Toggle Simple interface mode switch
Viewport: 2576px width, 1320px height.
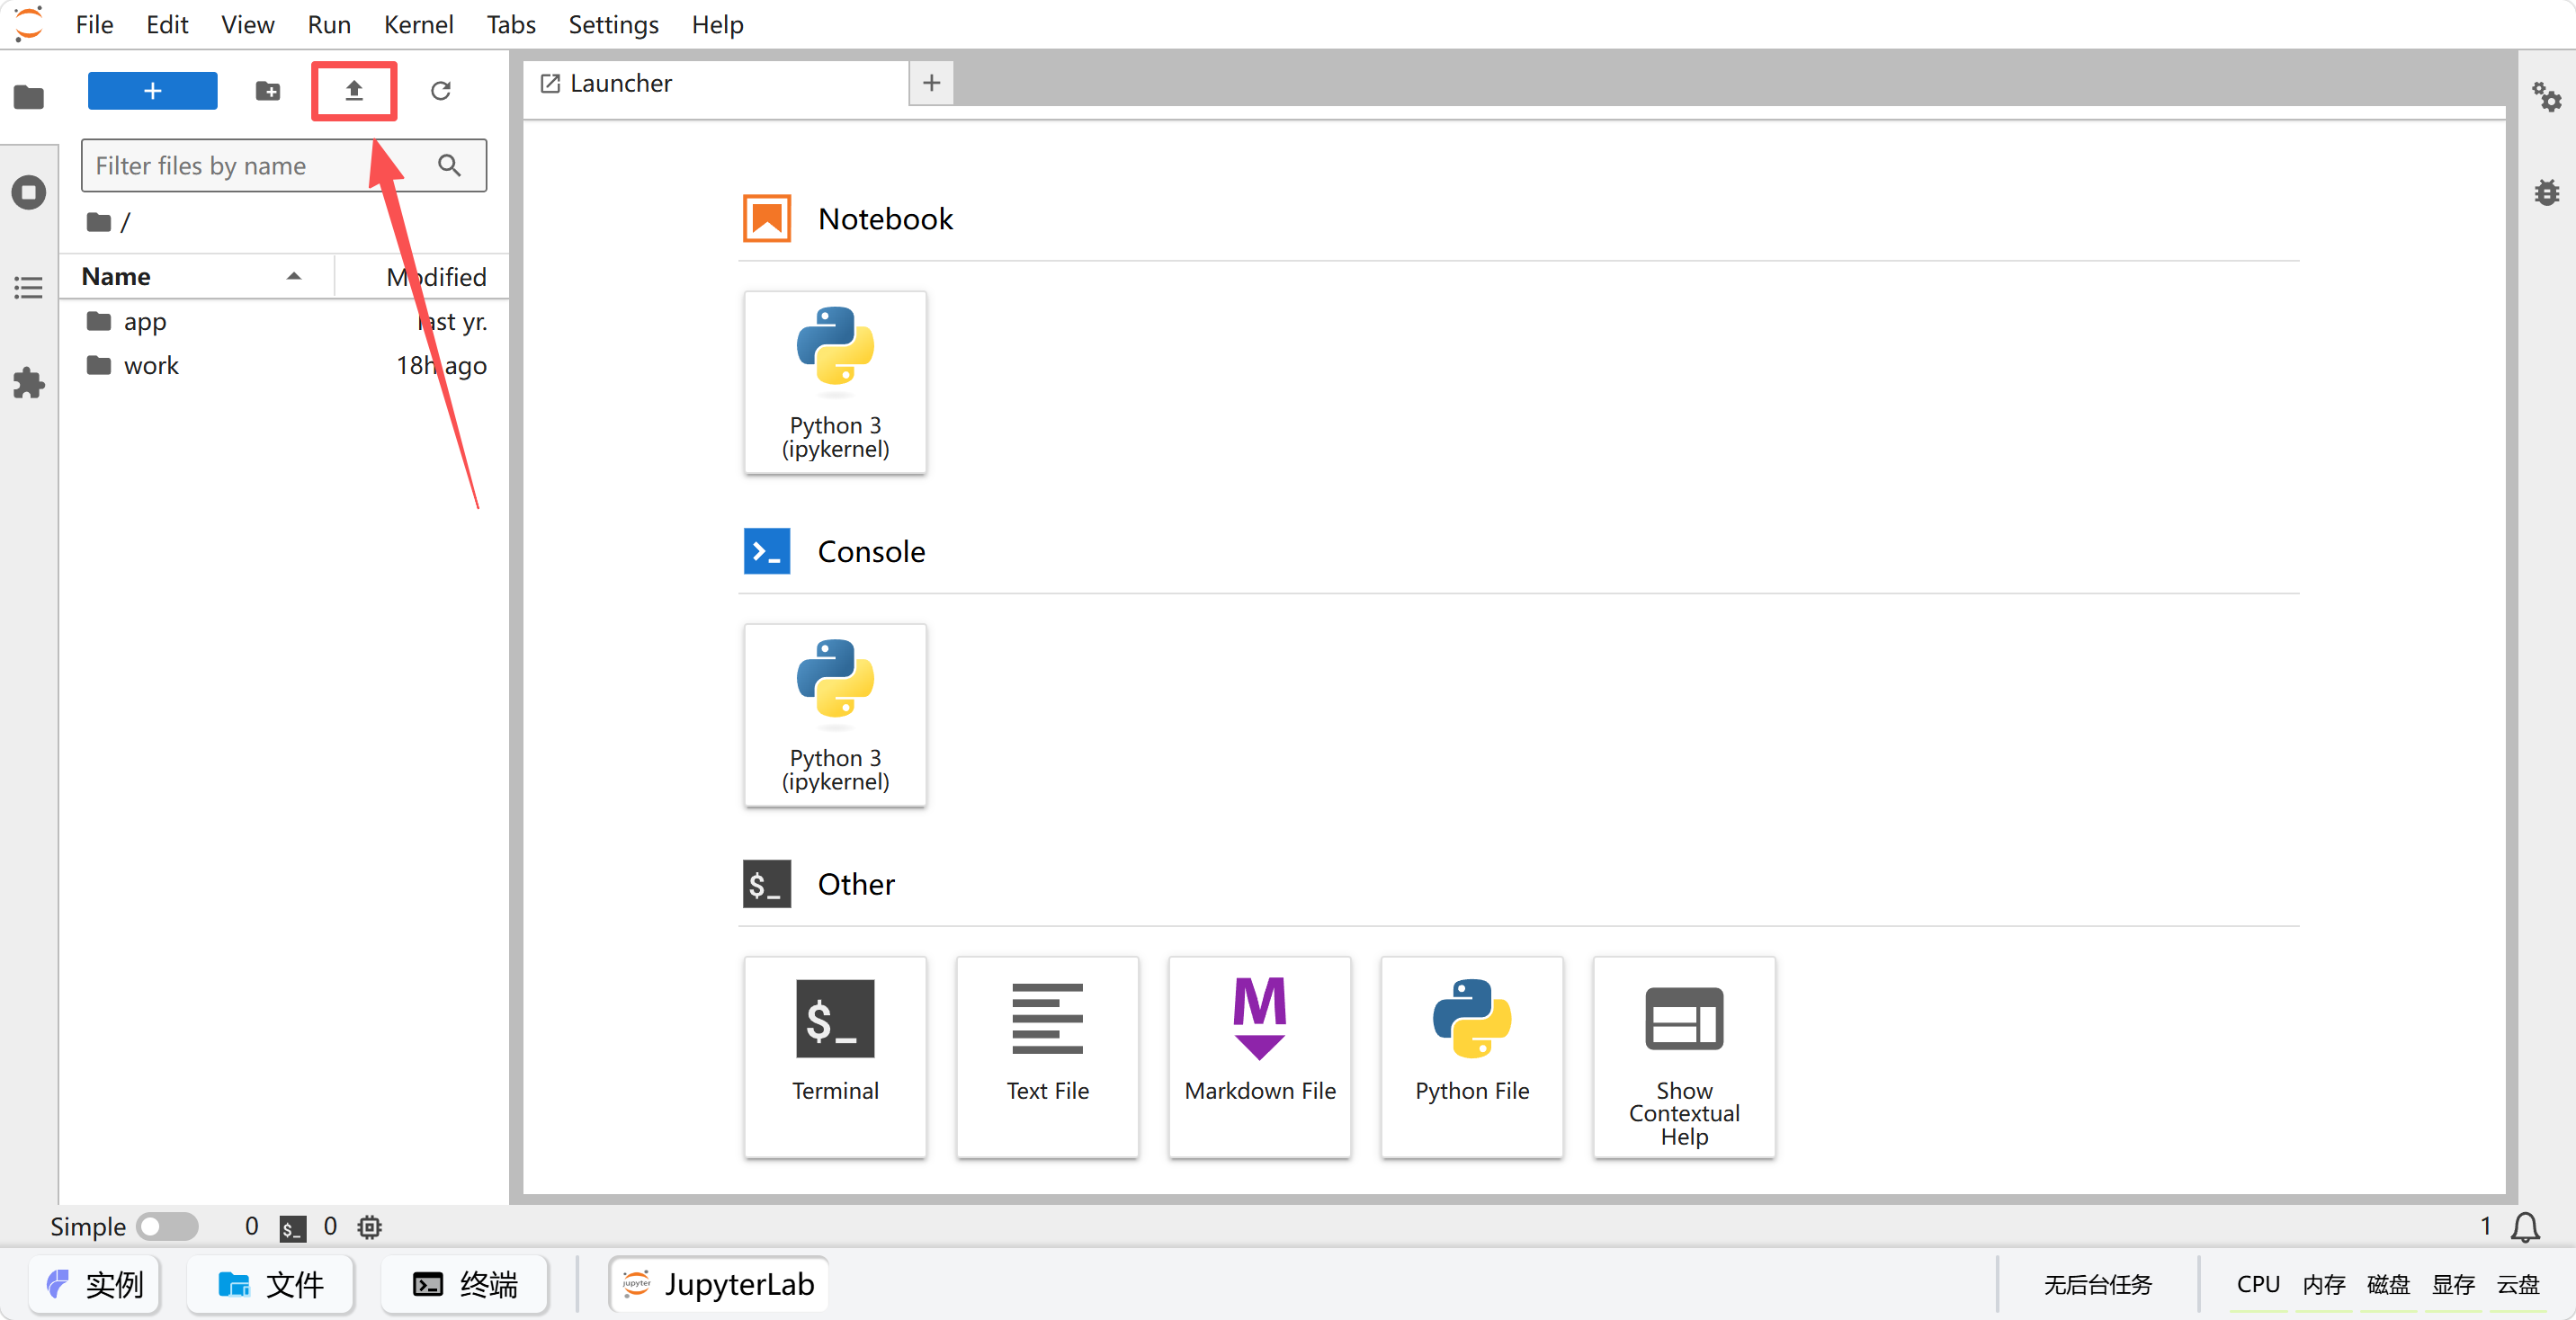(x=167, y=1227)
